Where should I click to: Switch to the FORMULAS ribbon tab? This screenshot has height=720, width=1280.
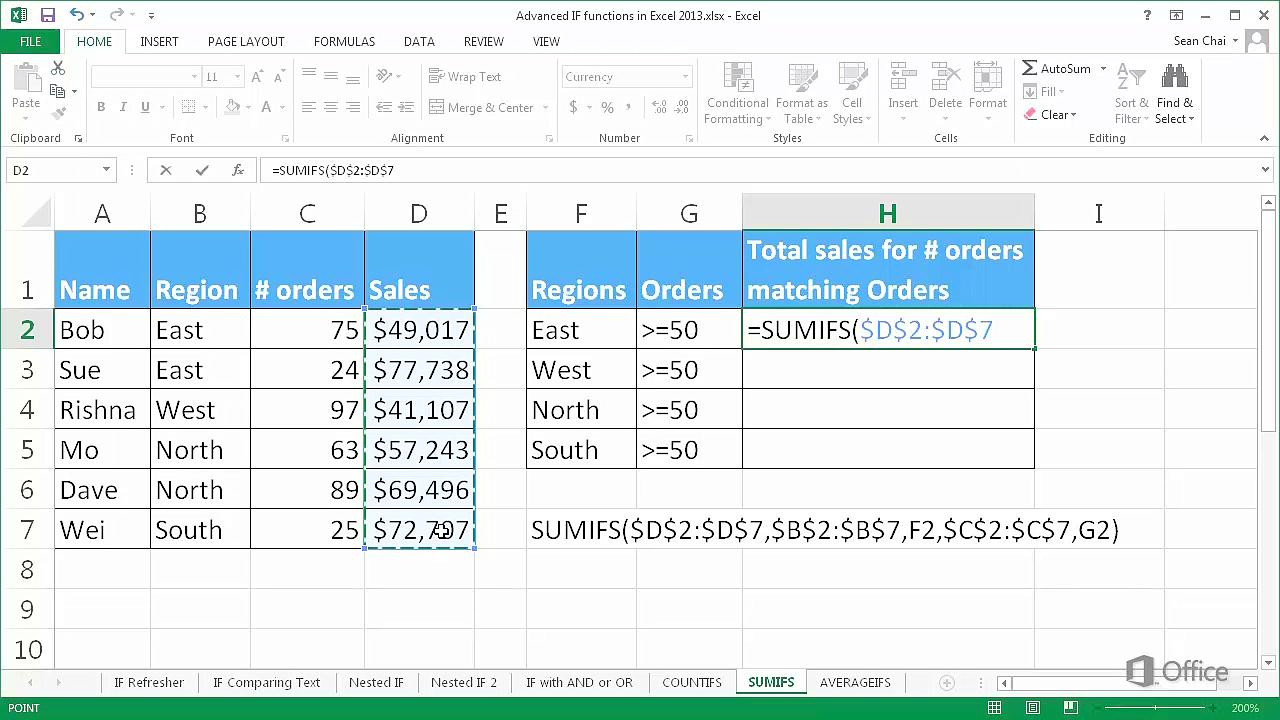pyautogui.click(x=344, y=41)
